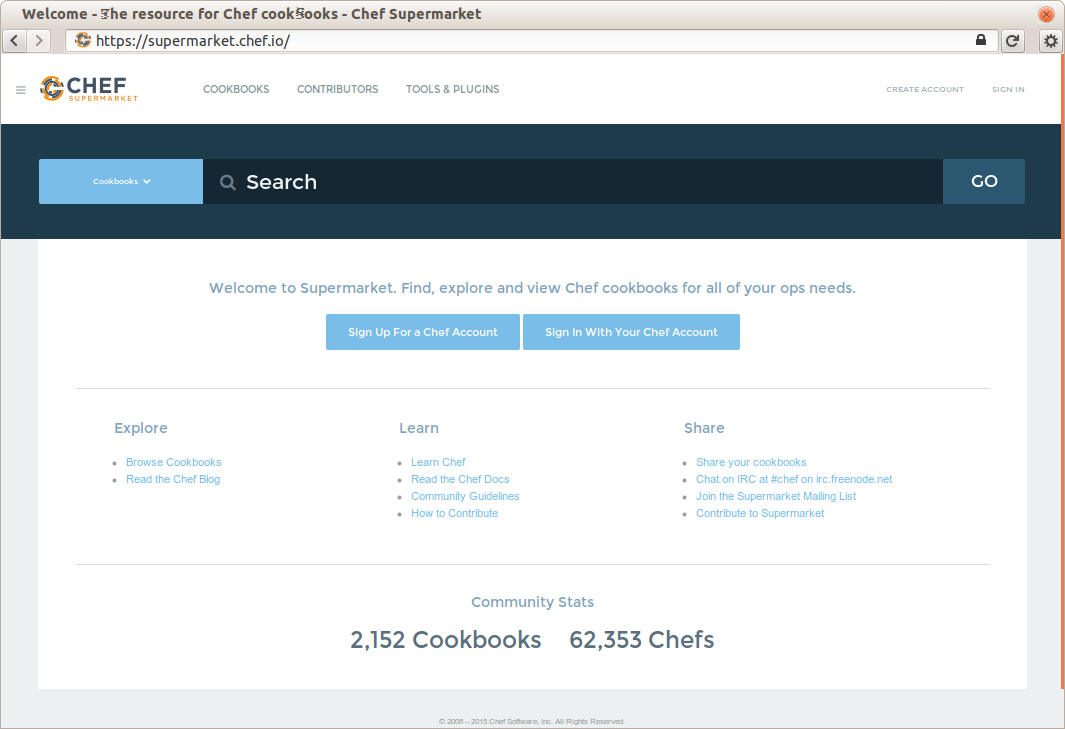Image resolution: width=1065 pixels, height=729 pixels.
Task: Open the Learn Chef link
Action: (x=438, y=462)
